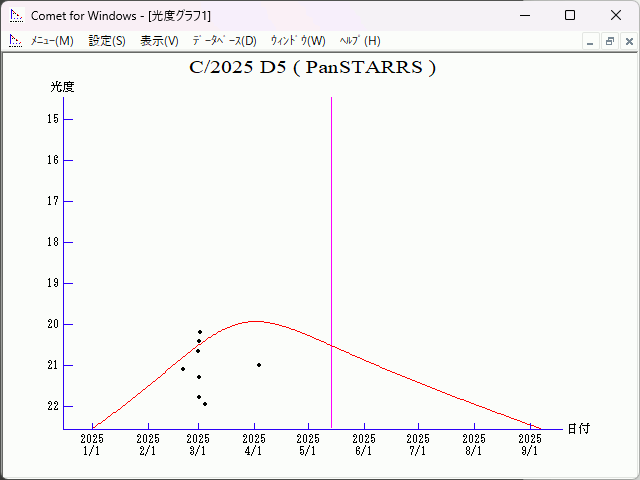640x480 pixels.
Task: Select the isolated observation point near 4/1
Action: (259, 365)
